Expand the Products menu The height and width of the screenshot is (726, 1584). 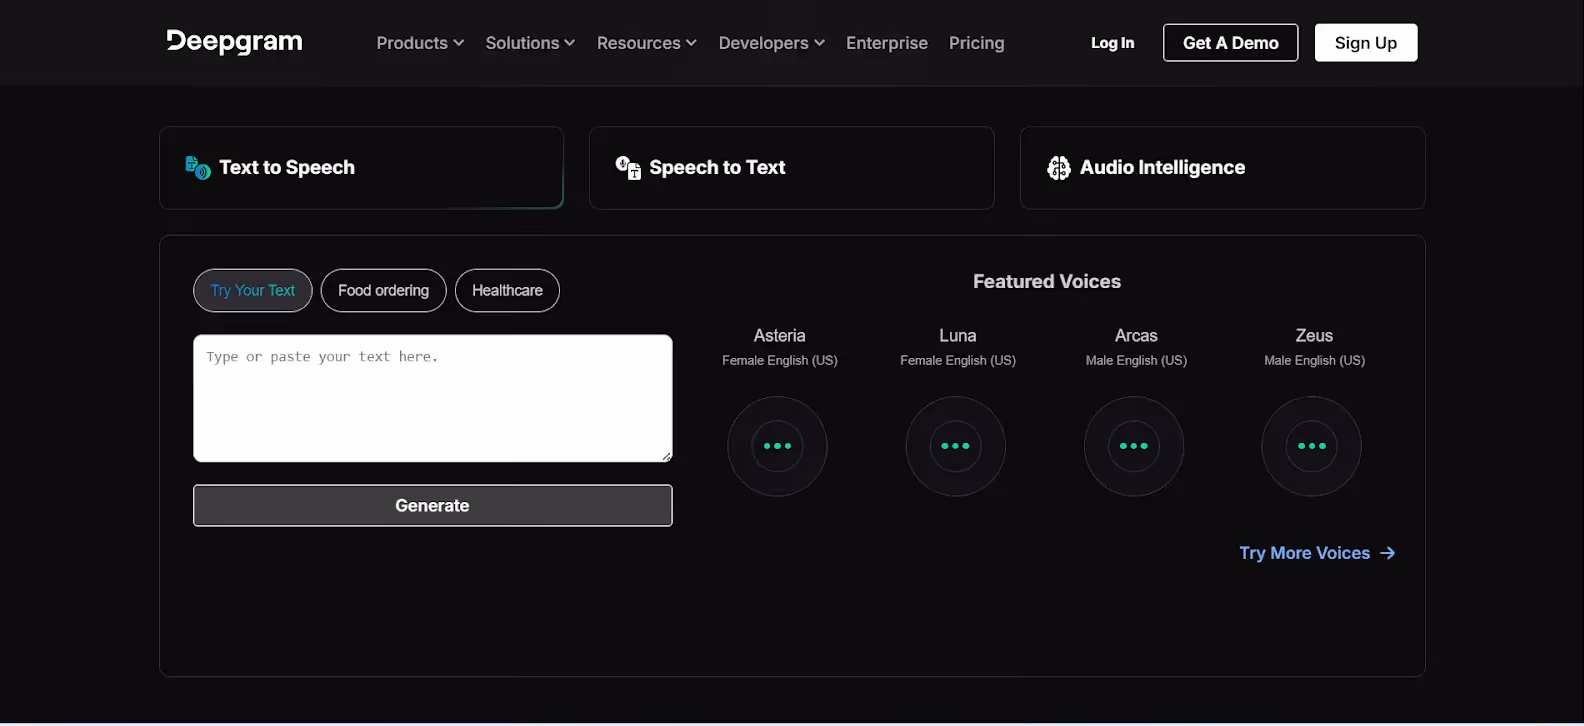click(x=420, y=43)
